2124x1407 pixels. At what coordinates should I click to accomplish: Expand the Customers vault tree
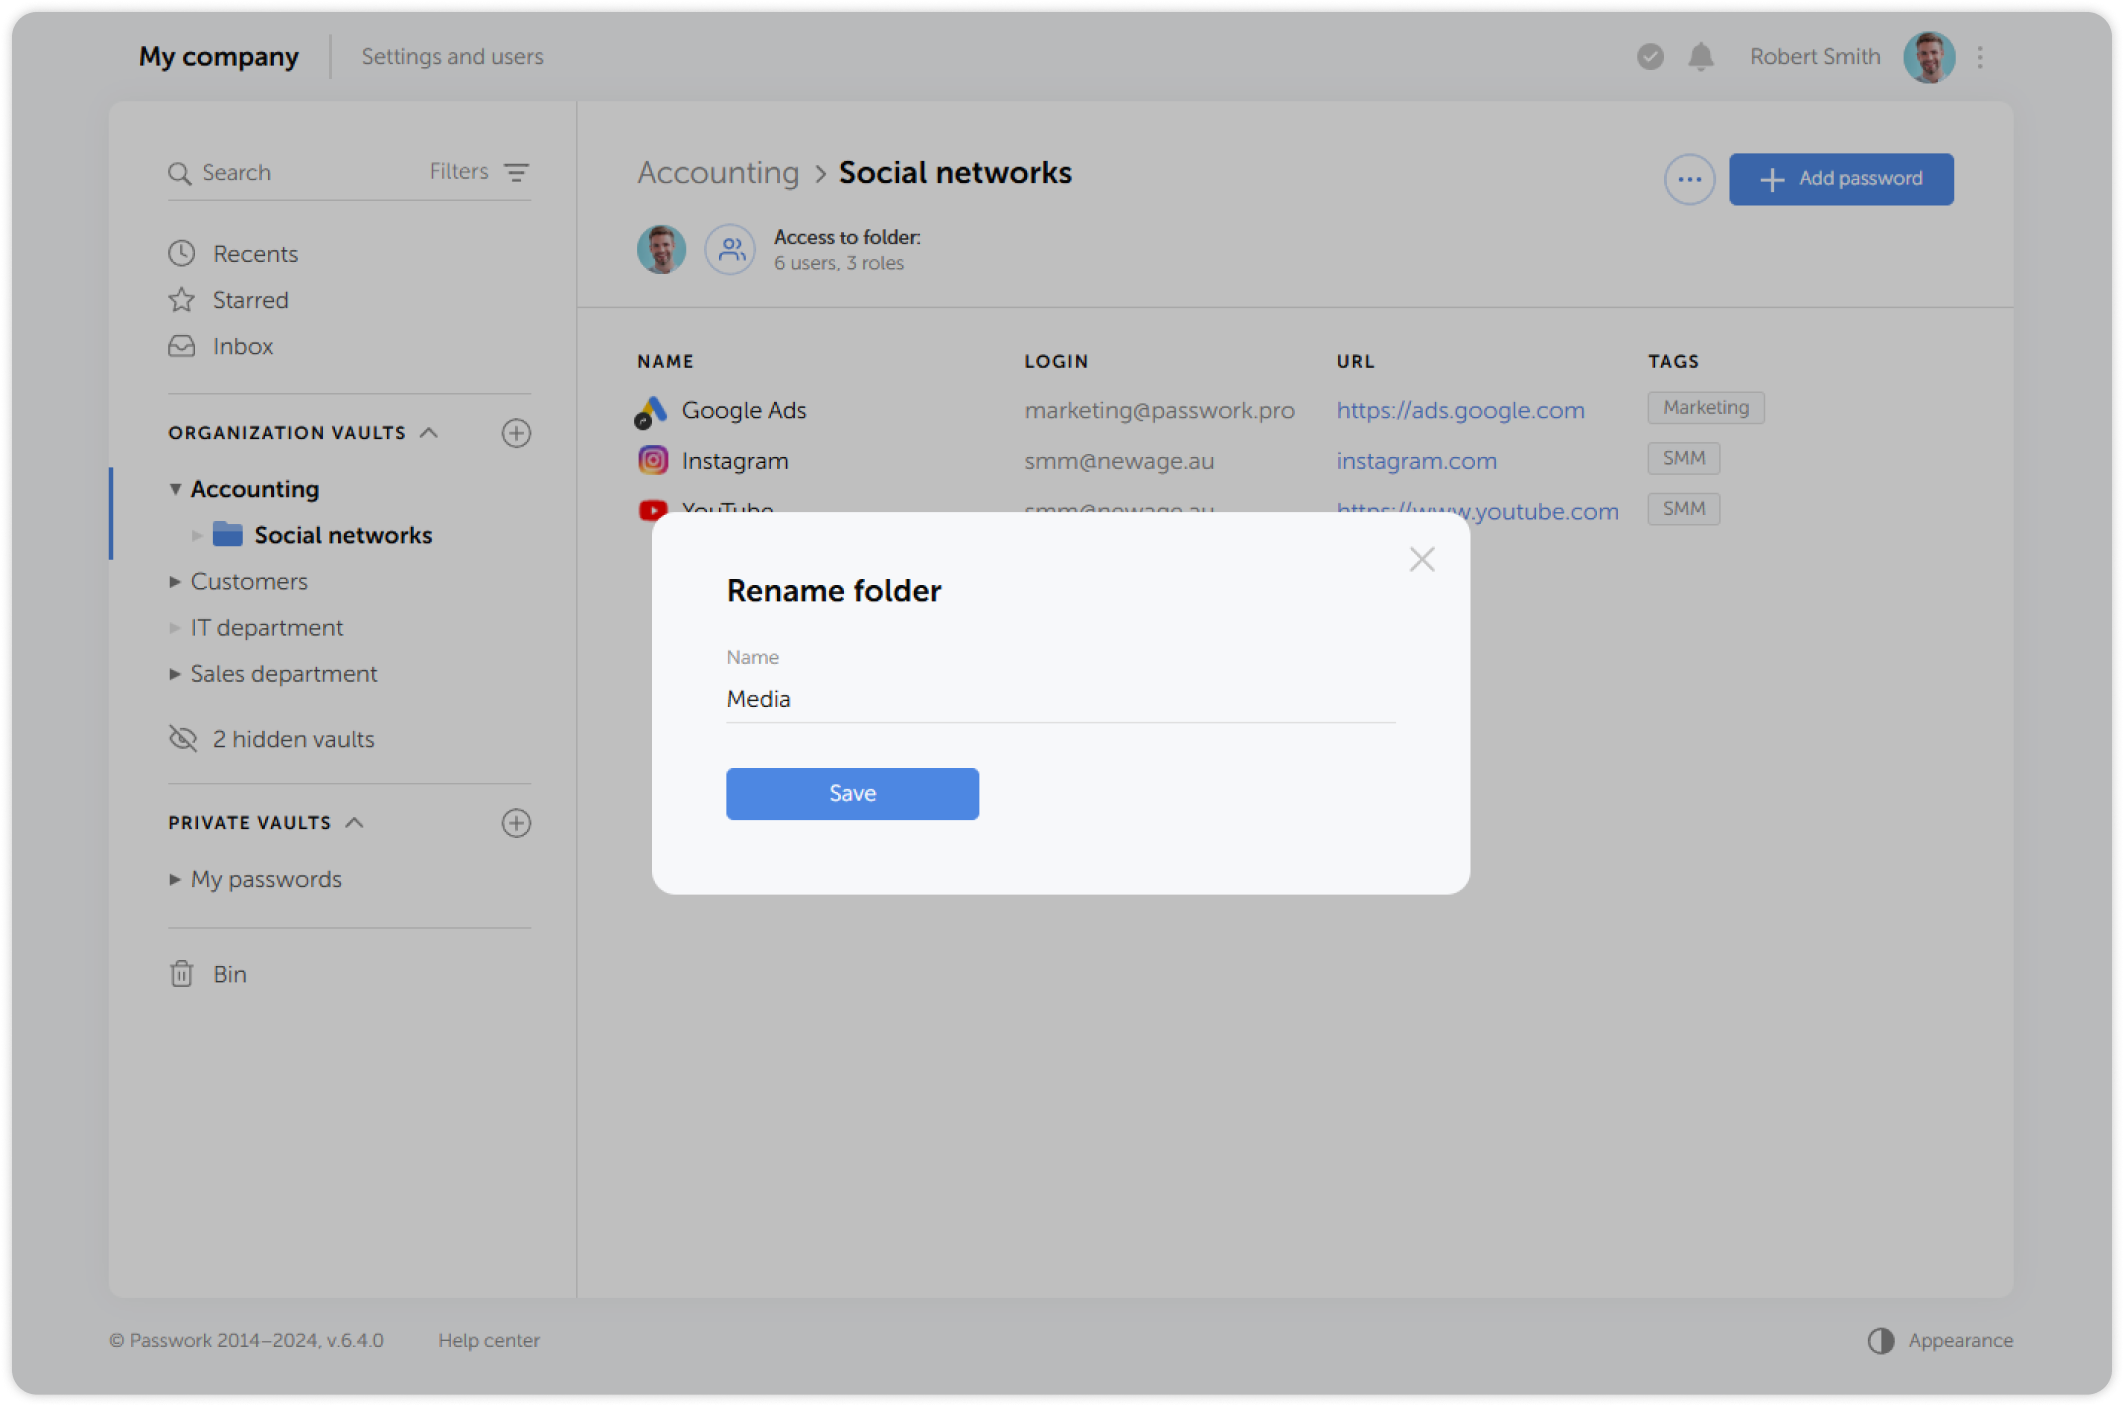click(x=175, y=582)
